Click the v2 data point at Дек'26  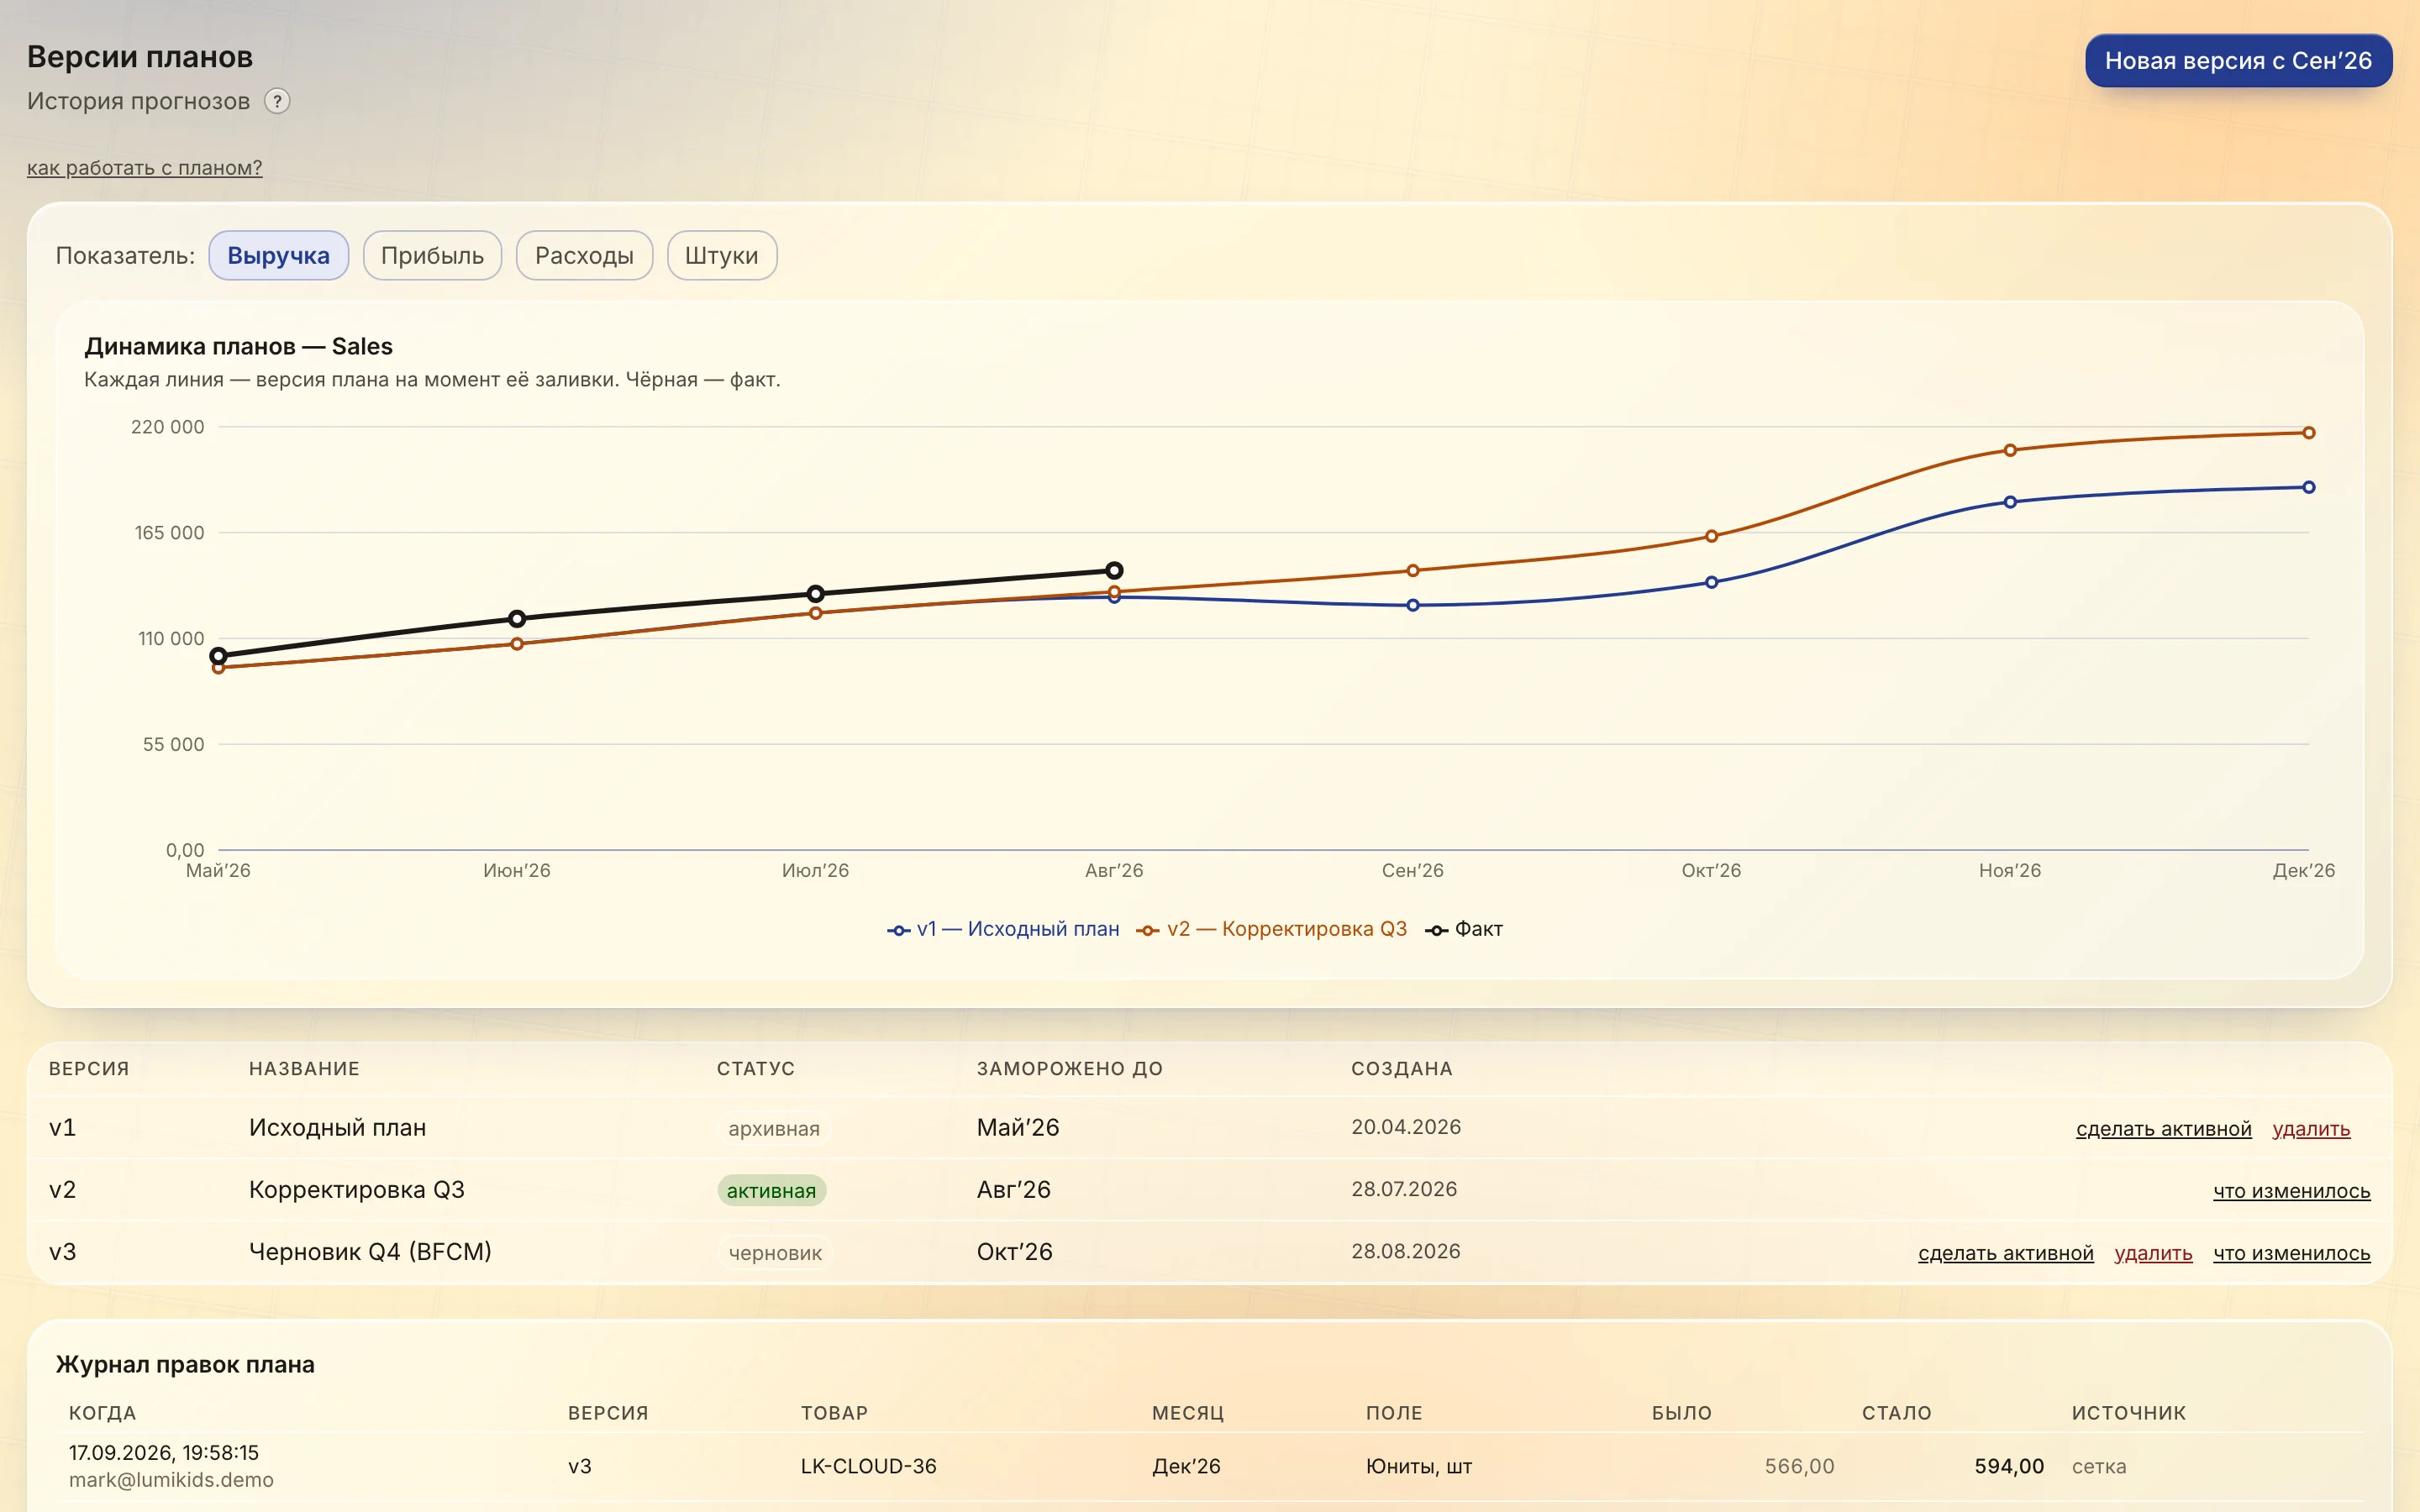(2308, 433)
